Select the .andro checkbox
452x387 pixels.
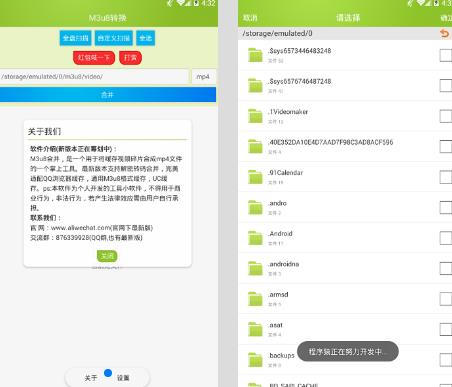[446, 207]
